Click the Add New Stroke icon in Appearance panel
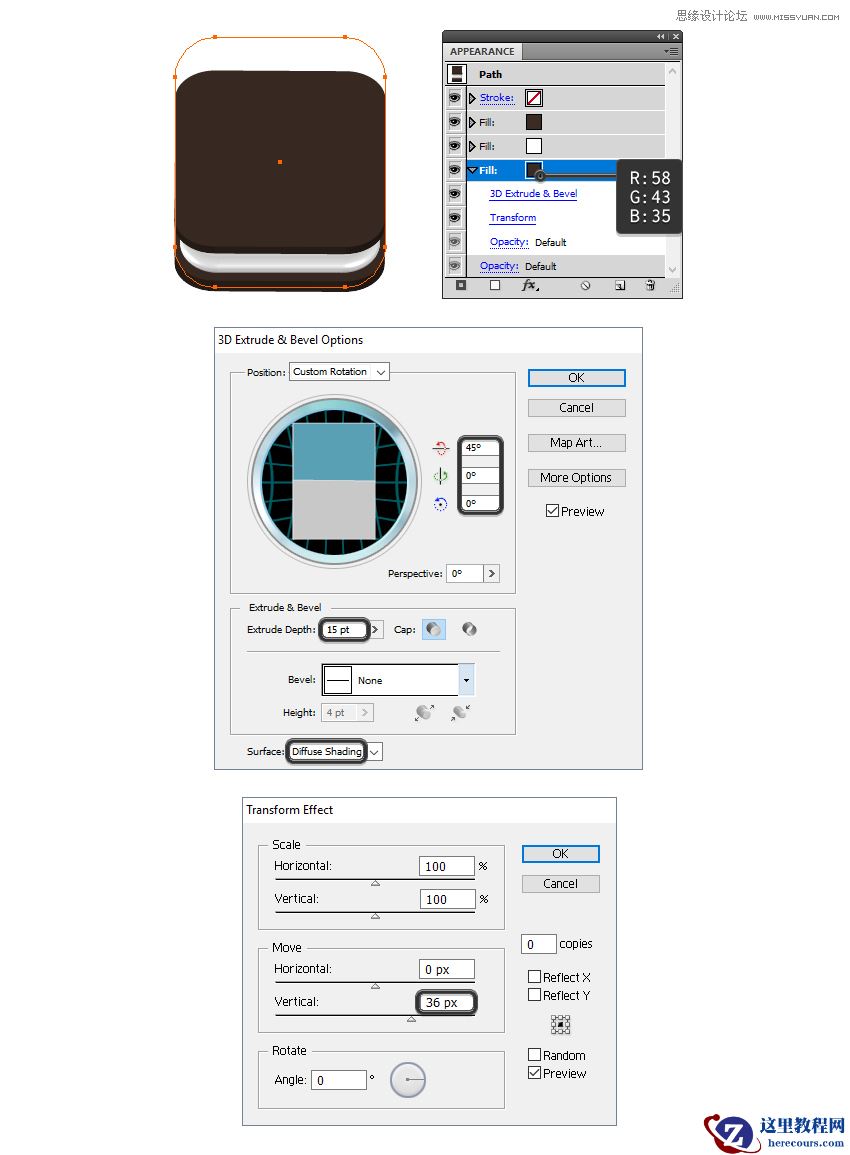850x1155 pixels. click(461, 286)
